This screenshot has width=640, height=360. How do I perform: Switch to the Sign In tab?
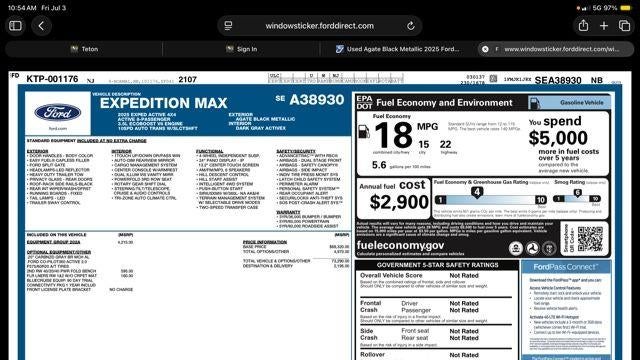coord(241,49)
